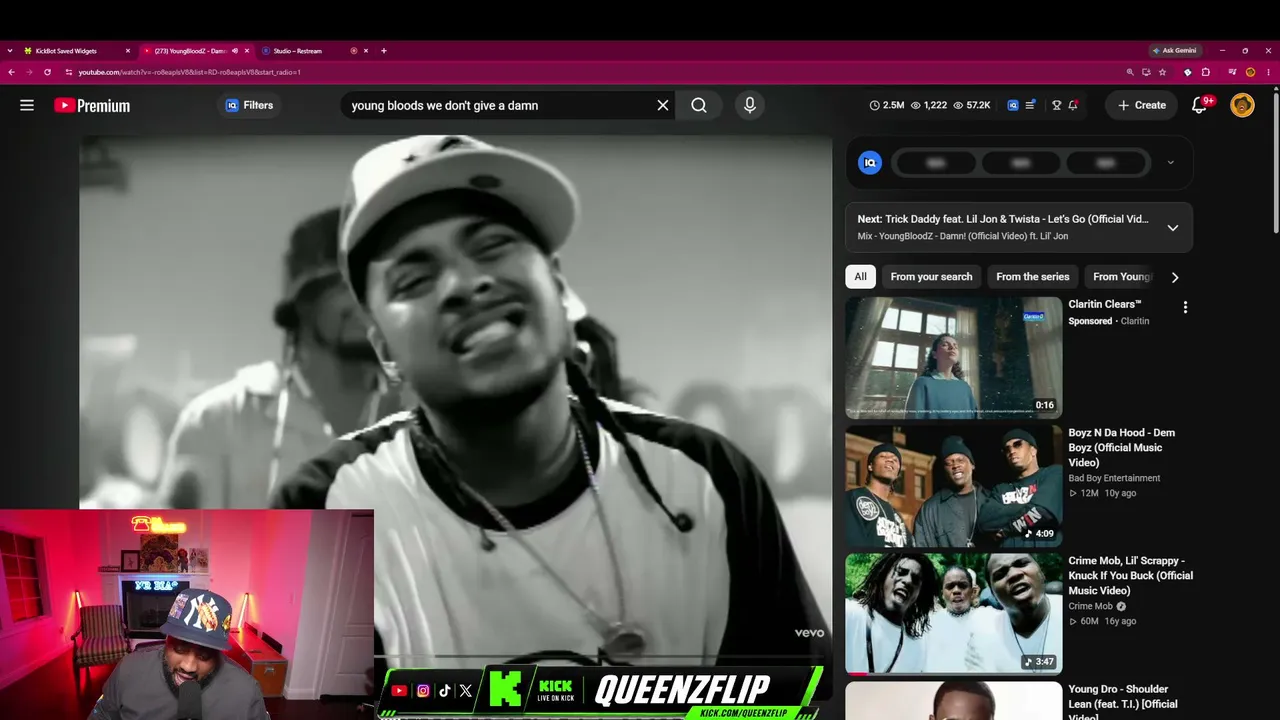Reload the YouTube page
The height and width of the screenshot is (720, 1280).
point(47,72)
